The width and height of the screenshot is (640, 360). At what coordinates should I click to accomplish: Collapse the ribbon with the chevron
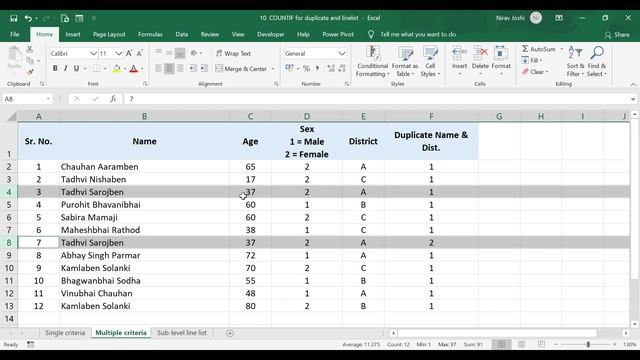[633, 84]
